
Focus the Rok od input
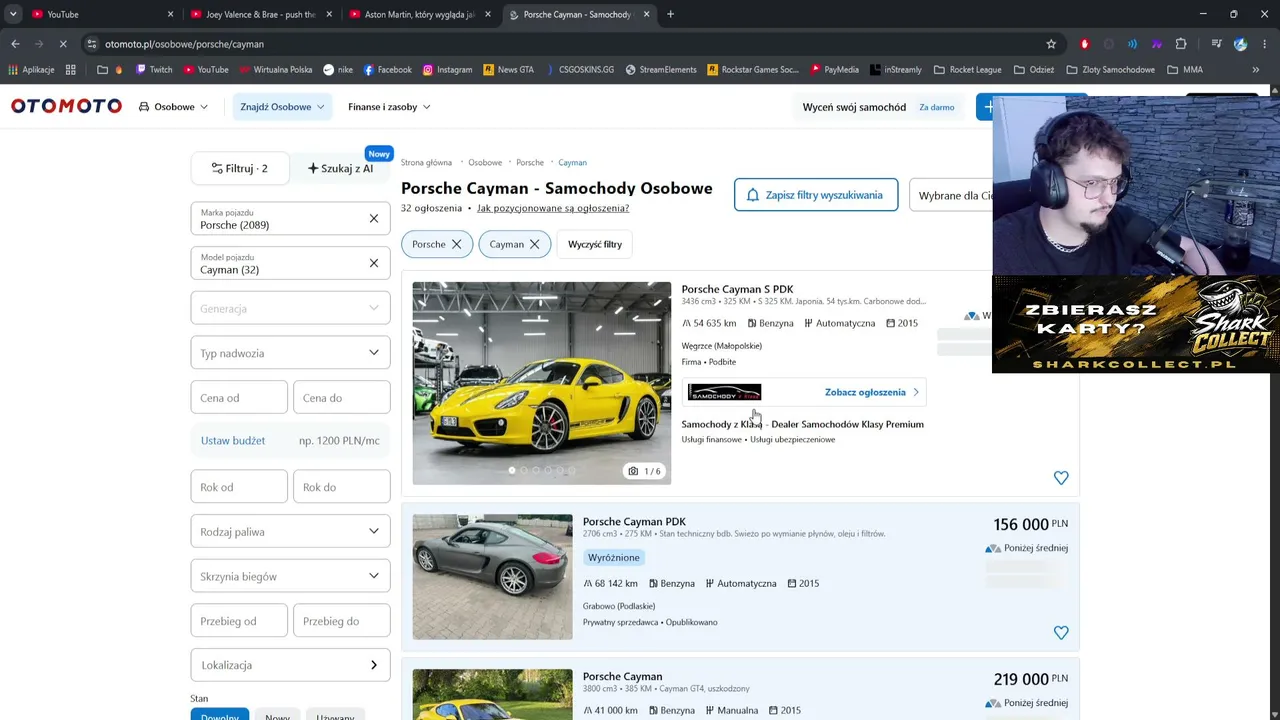(x=239, y=487)
